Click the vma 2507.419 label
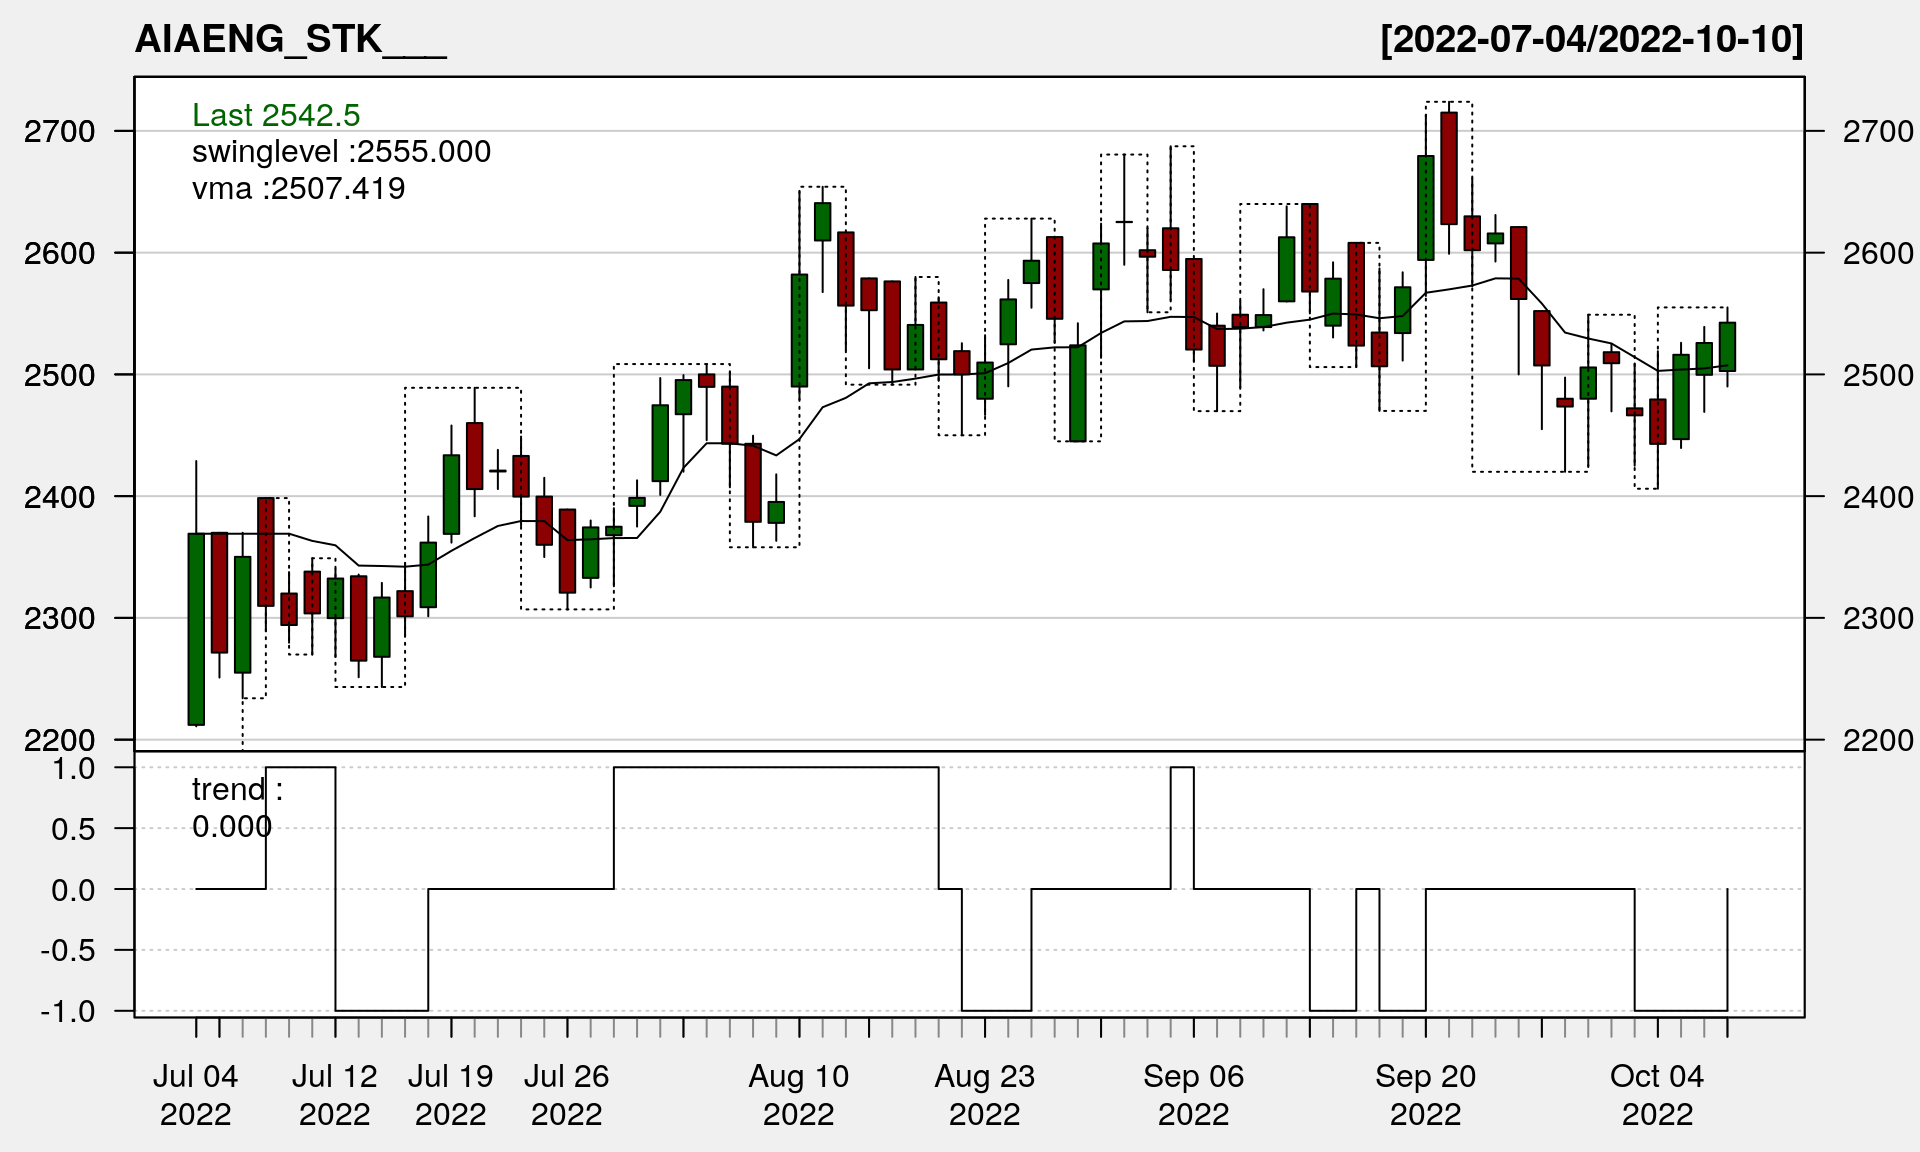Screen dimensions: 1920x1152 pyautogui.click(x=298, y=189)
